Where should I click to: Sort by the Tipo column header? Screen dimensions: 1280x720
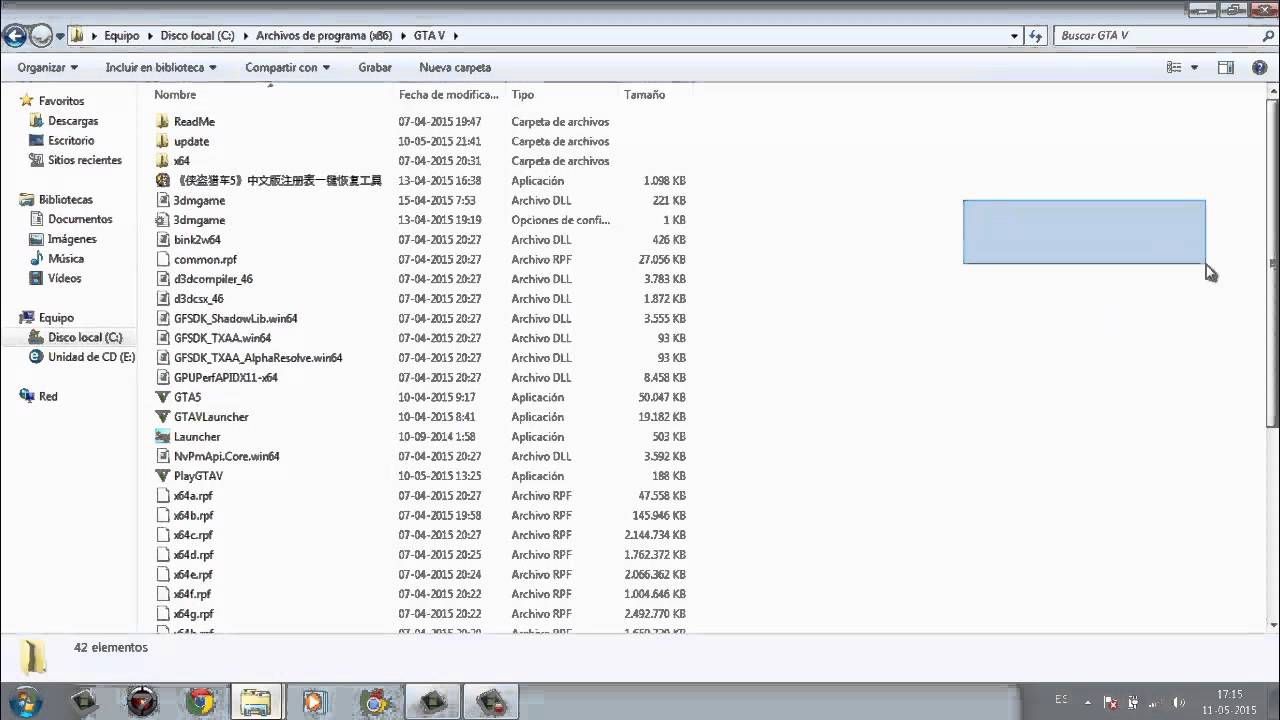(523, 94)
